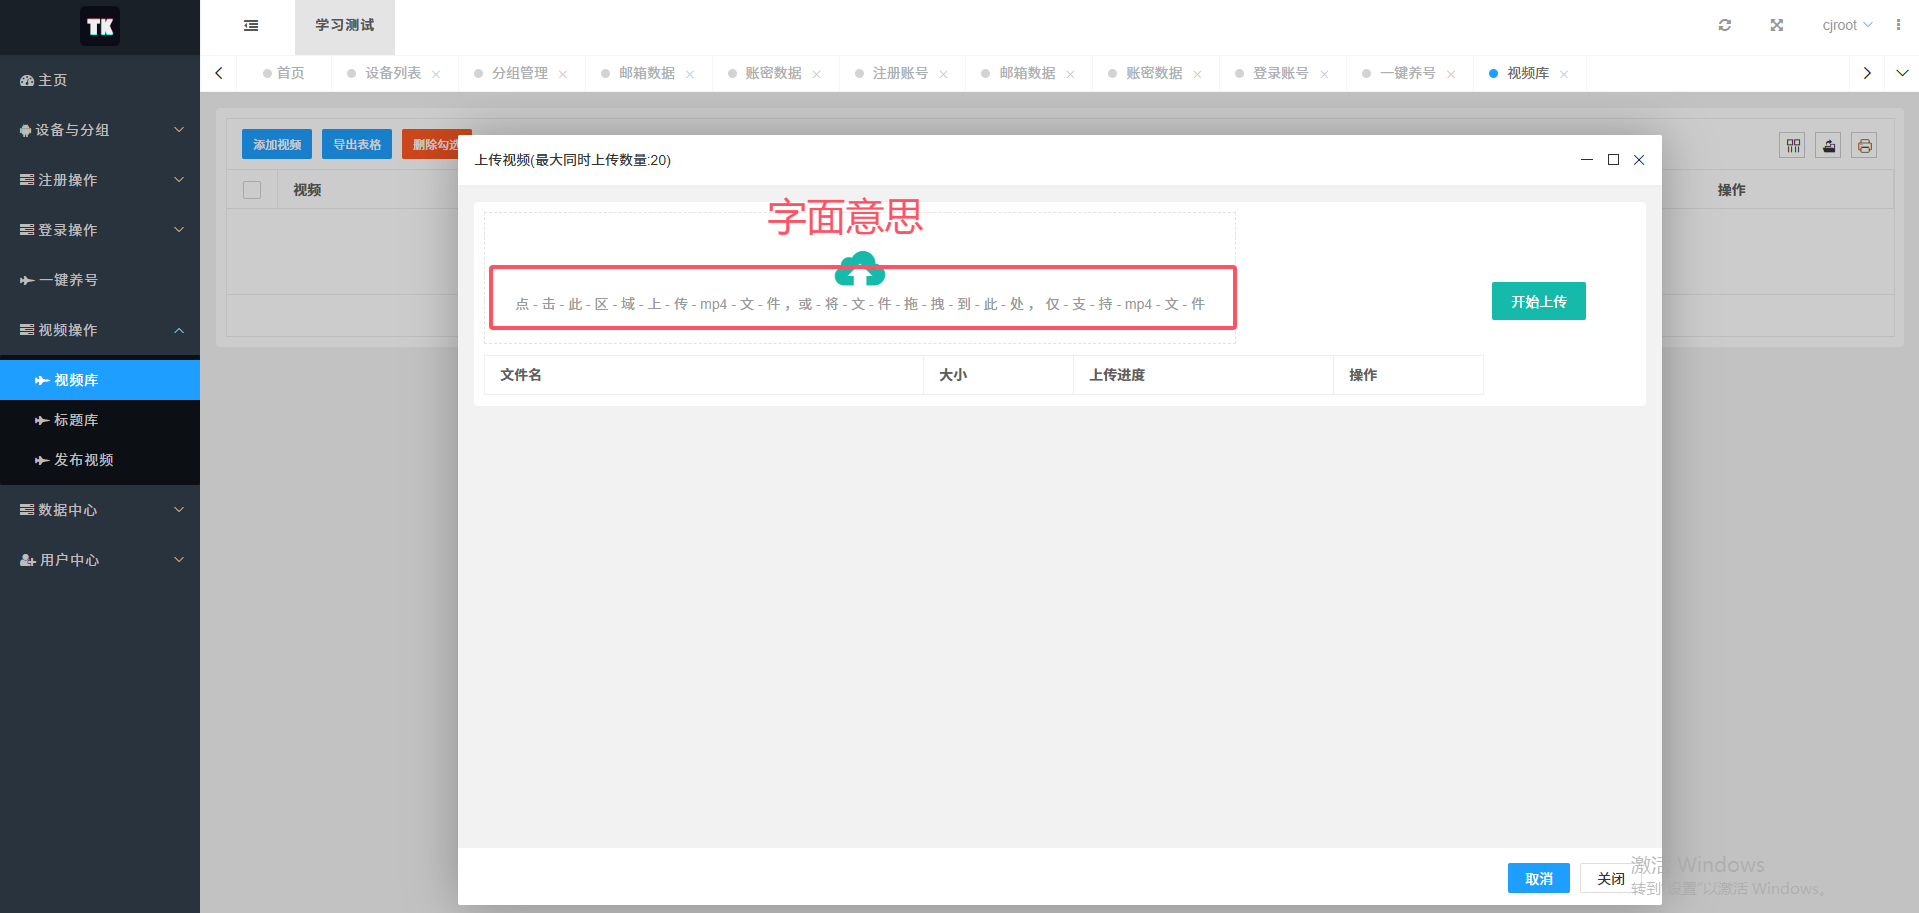Image resolution: width=1919 pixels, height=913 pixels.
Task: Click the TK logo in the sidebar
Action: coord(99,26)
